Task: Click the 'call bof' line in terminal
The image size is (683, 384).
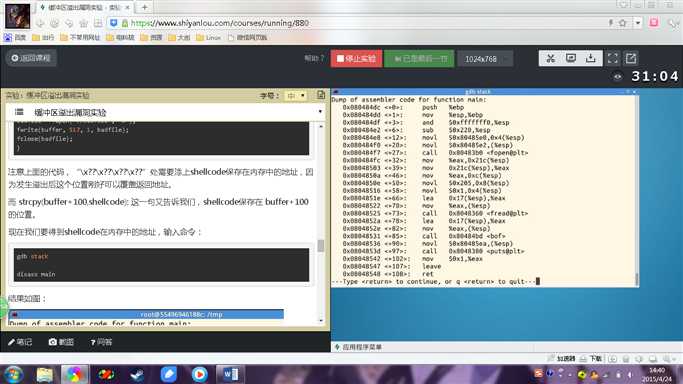Action: tap(424, 236)
